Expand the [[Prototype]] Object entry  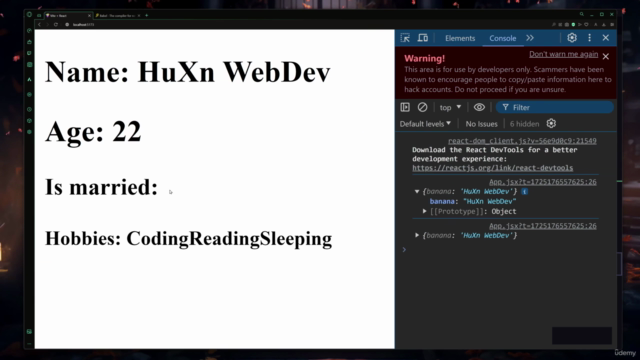coord(424,211)
